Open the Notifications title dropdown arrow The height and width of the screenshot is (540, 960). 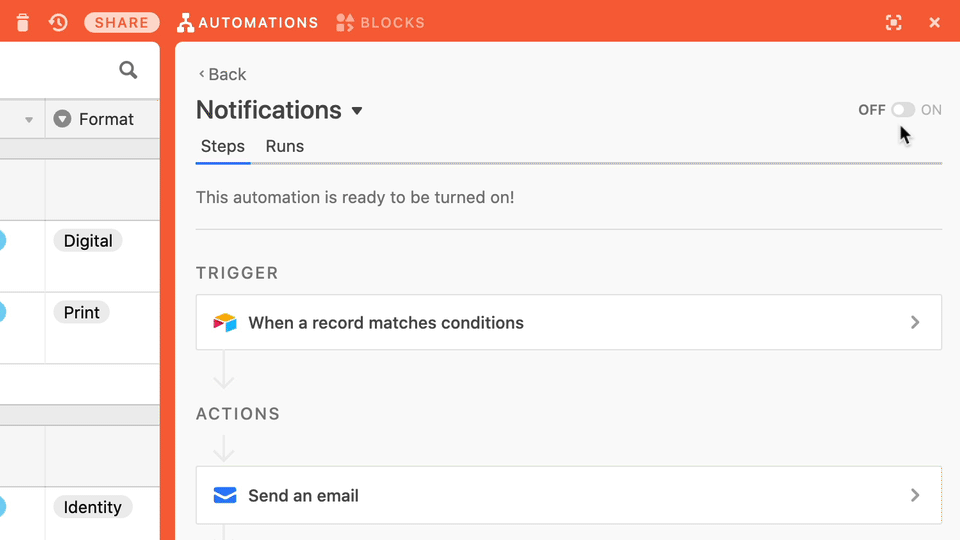(x=357, y=111)
